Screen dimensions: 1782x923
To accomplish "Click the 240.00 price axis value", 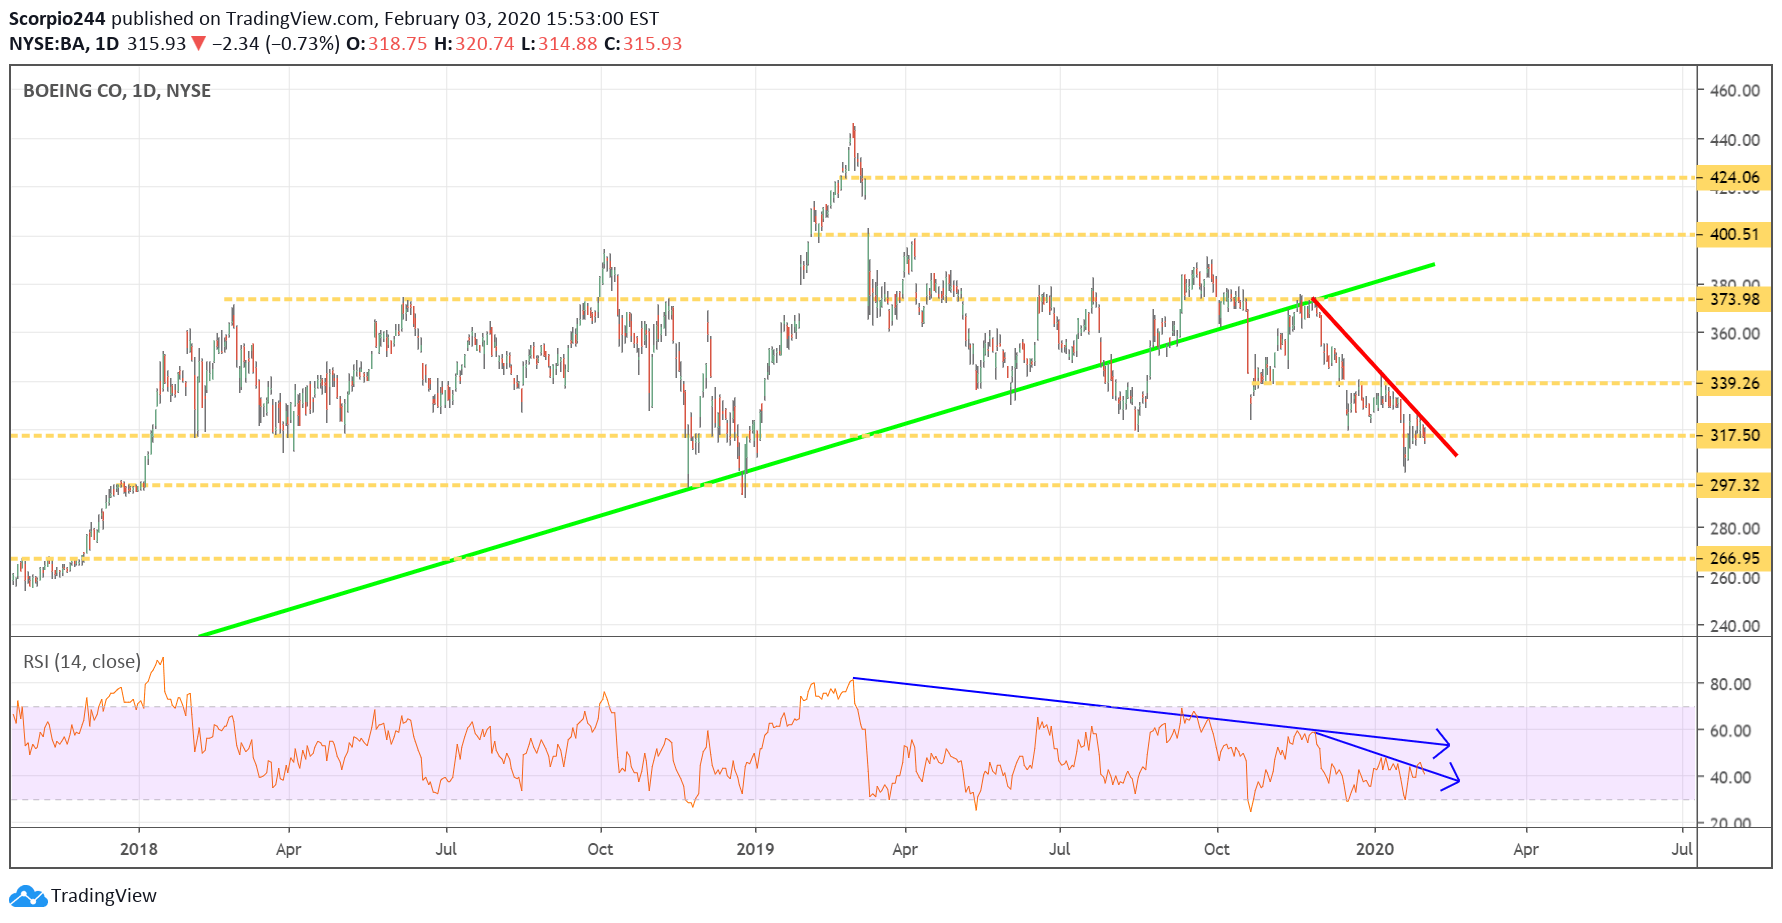I will 1735,626.
